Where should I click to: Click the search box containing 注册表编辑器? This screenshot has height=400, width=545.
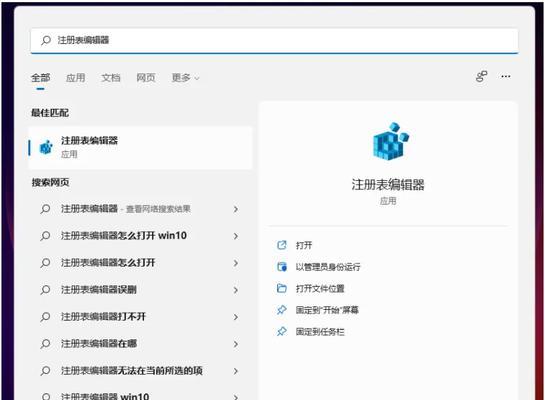tap(274, 41)
